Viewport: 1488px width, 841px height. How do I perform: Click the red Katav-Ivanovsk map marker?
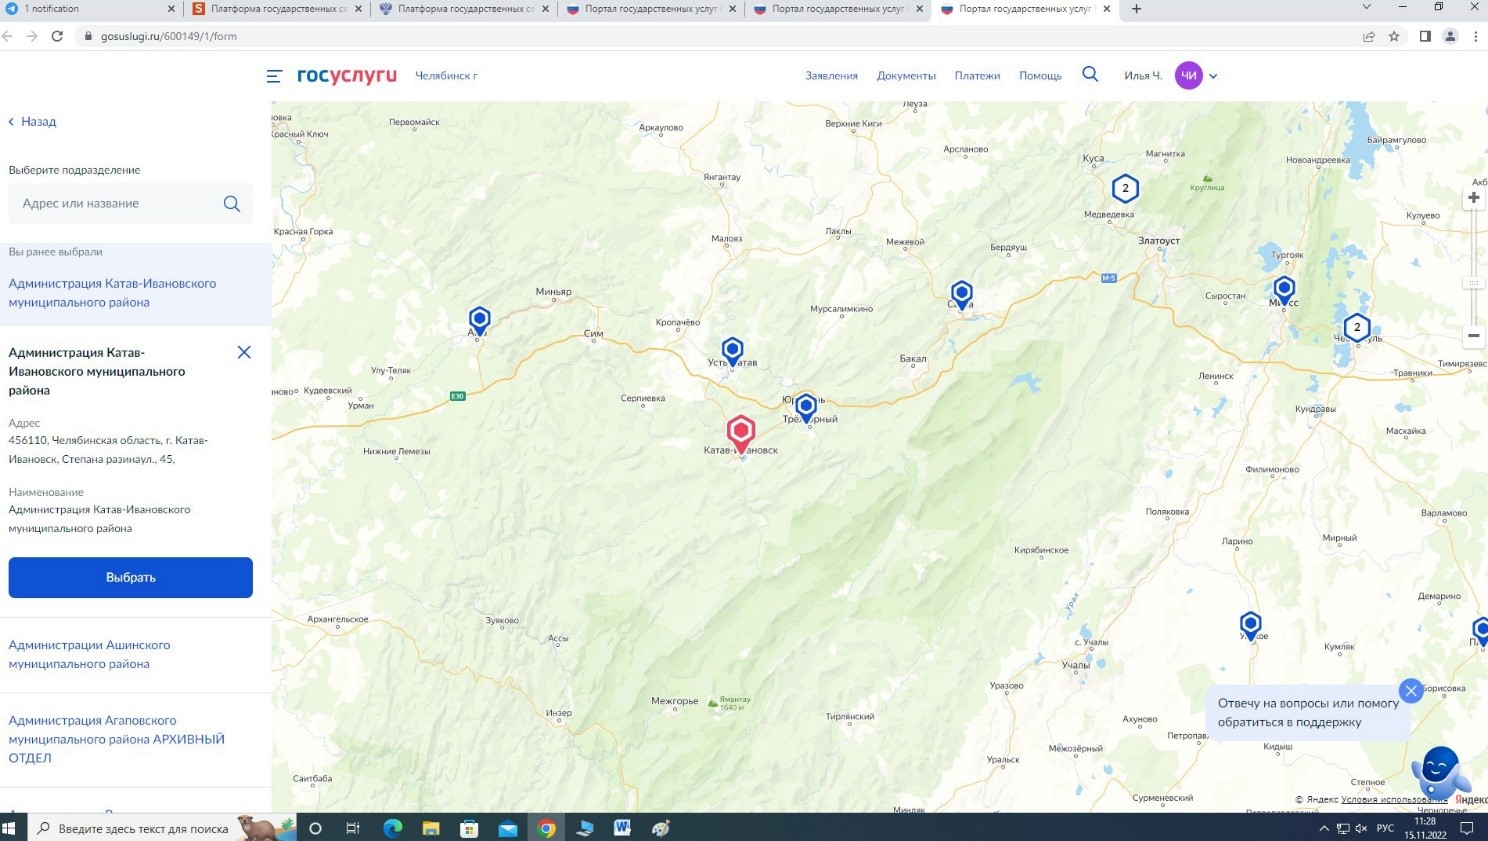[740, 433]
